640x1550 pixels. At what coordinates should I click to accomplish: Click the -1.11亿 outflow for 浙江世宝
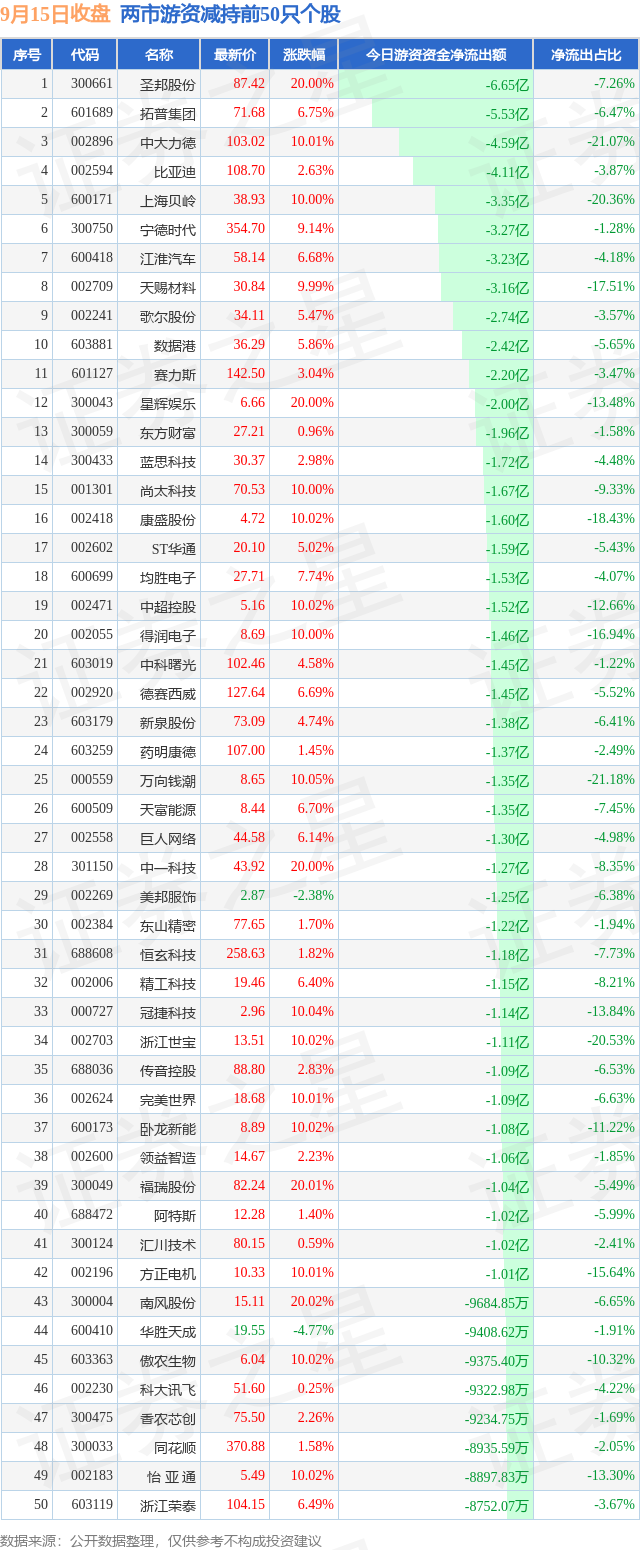click(508, 1042)
